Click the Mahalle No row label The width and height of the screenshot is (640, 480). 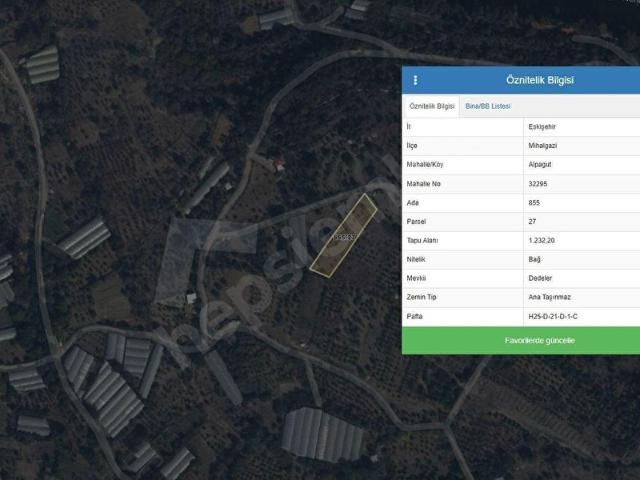423,184
